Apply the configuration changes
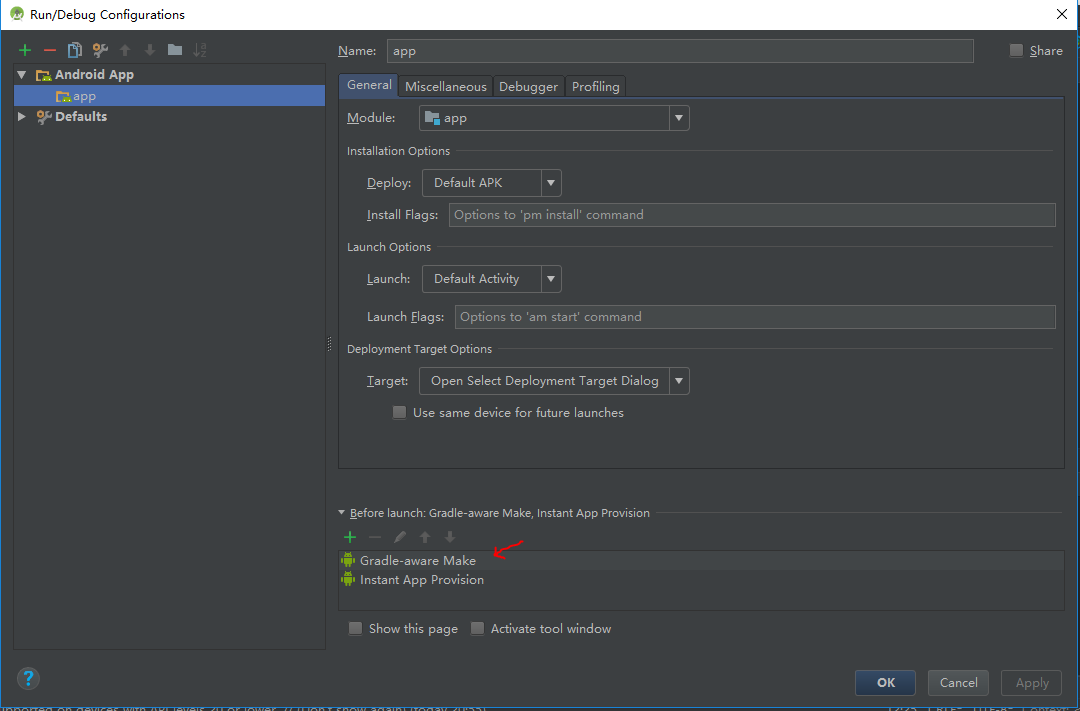This screenshot has width=1080, height=711. pyautogui.click(x=1031, y=682)
